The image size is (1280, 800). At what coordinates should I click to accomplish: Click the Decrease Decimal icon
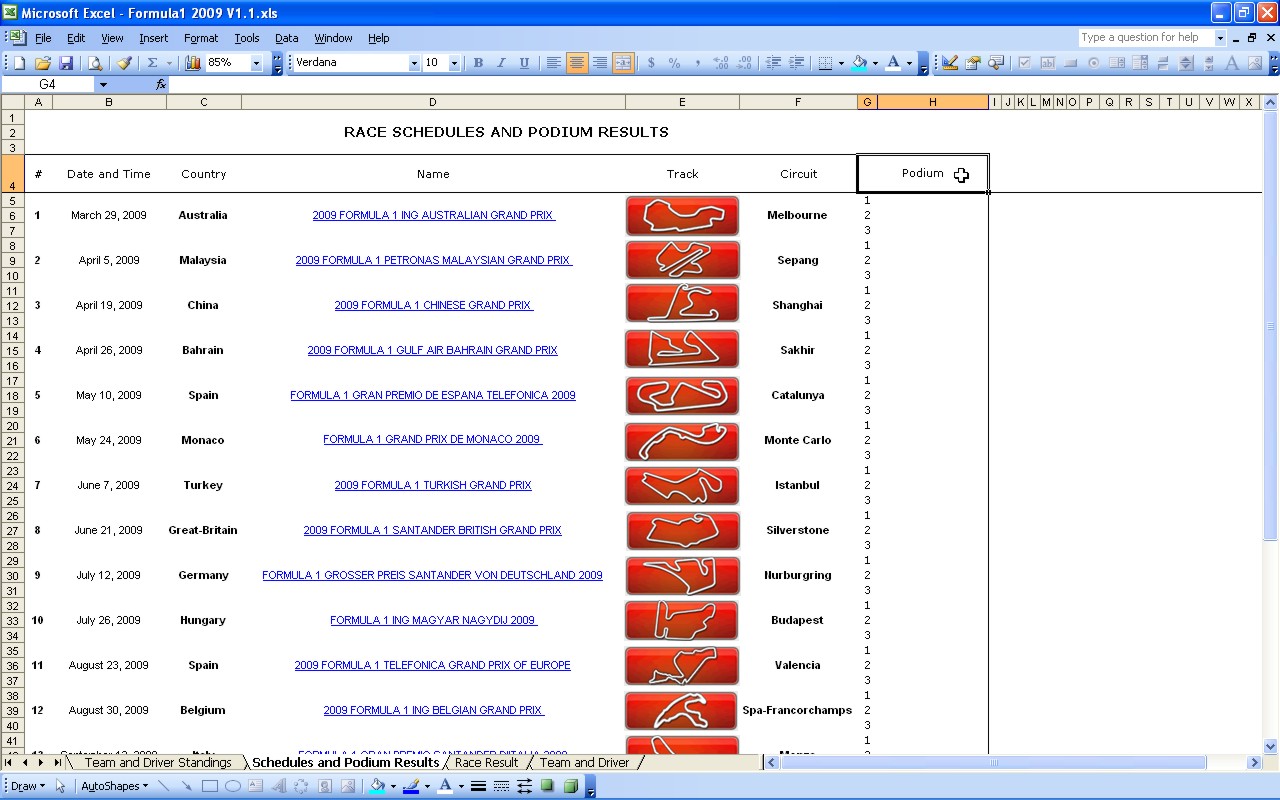[x=744, y=62]
